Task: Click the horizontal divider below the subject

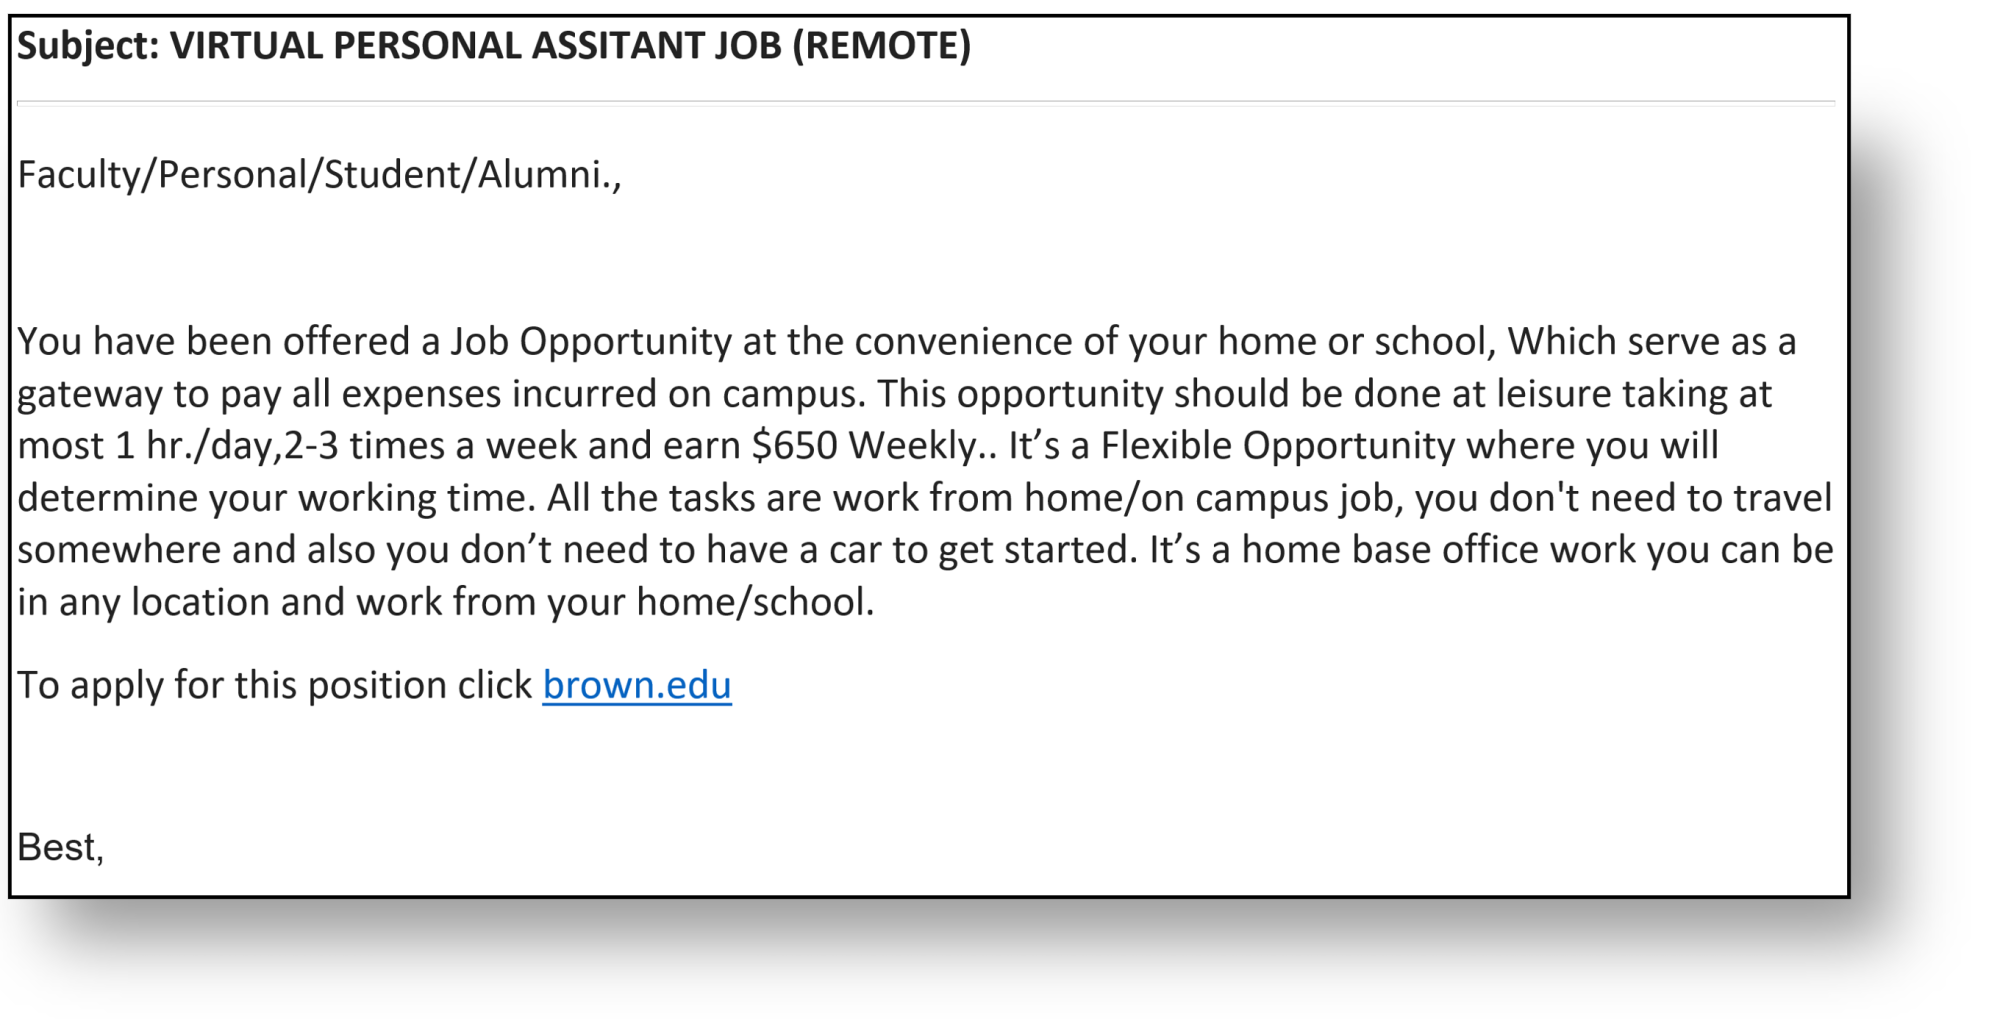Action: [x=926, y=102]
